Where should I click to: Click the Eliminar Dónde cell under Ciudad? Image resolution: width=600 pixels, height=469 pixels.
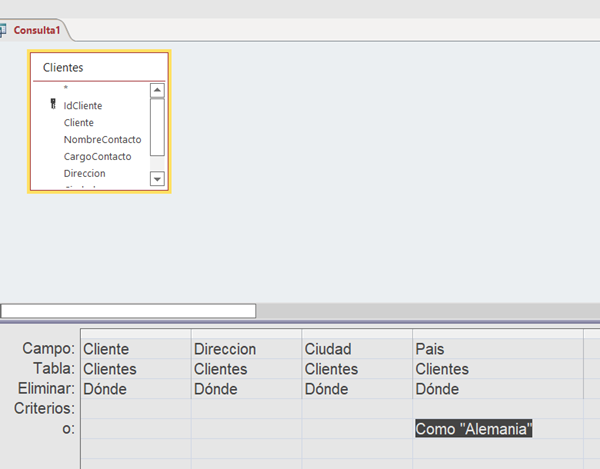point(357,389)
